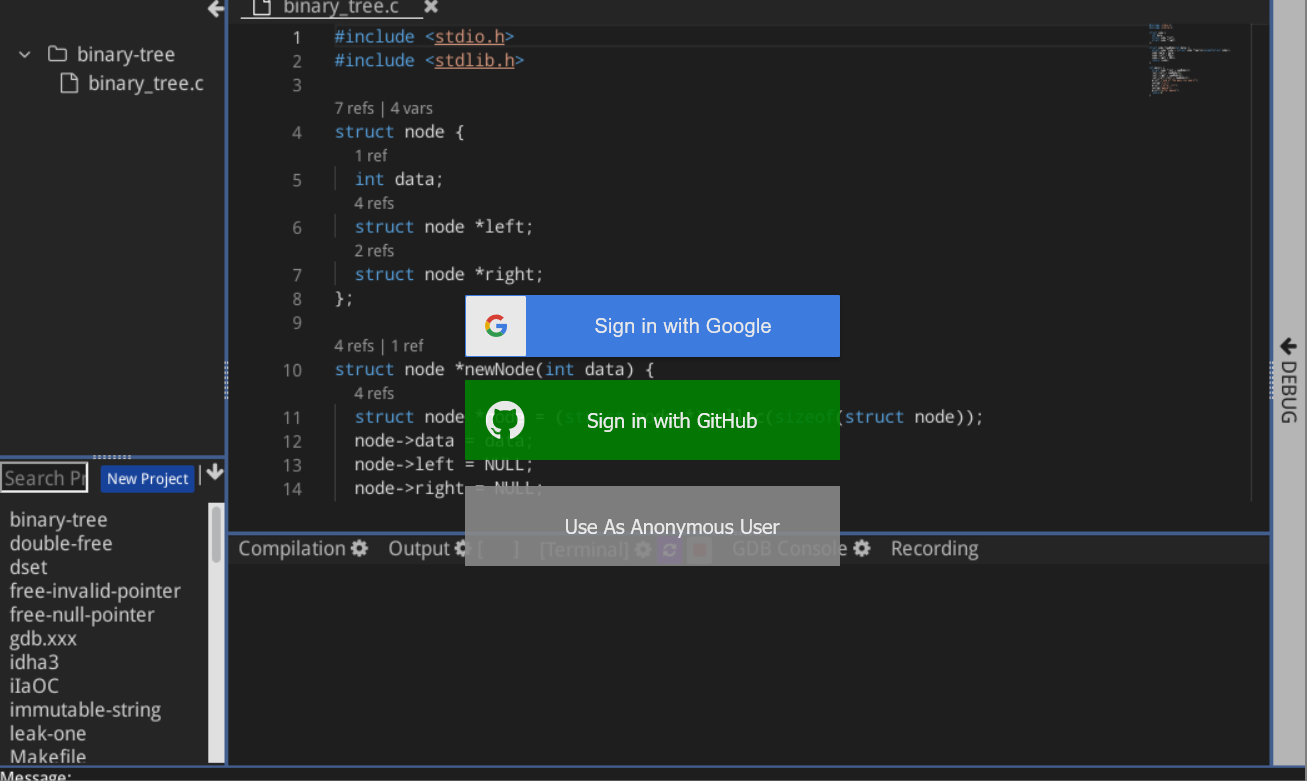Screen dimensions: 1307x781
Task: Open the GDB Console settings gear
Action: point(862,548)
